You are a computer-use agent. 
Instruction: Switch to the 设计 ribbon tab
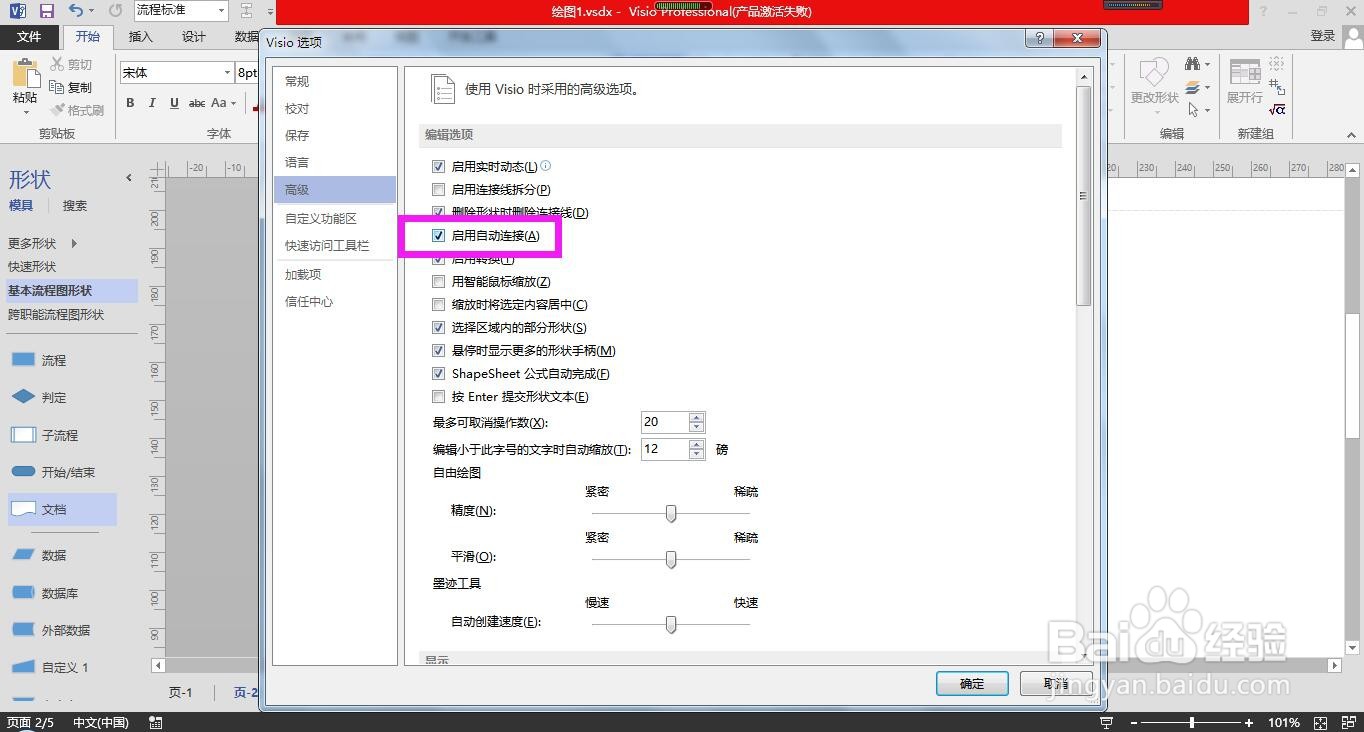coord(194,37)
